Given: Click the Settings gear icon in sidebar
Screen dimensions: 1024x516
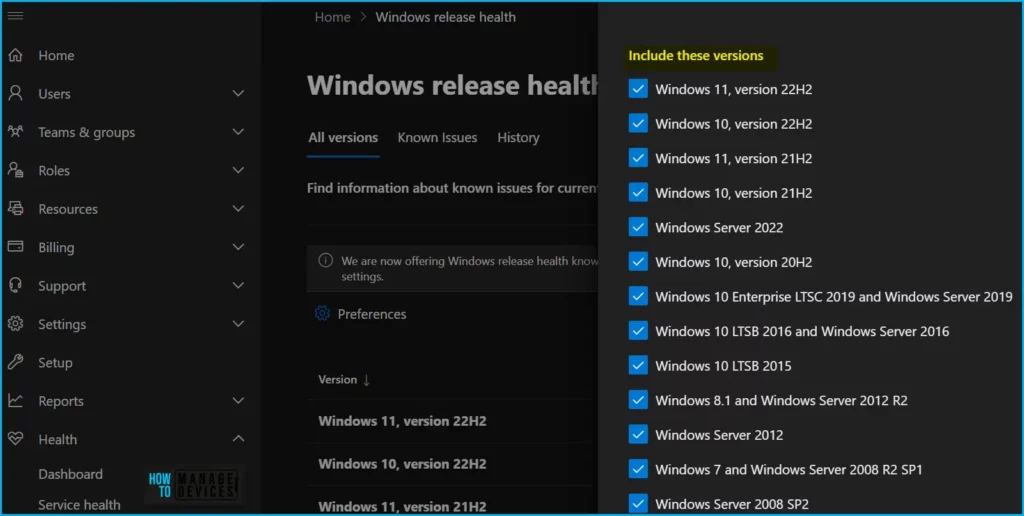Looking at the screenshot, I should (x=15, y=324).
